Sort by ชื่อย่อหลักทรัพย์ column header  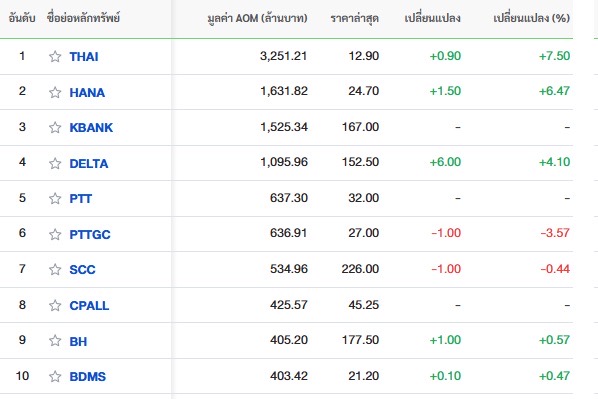point(84,17)
